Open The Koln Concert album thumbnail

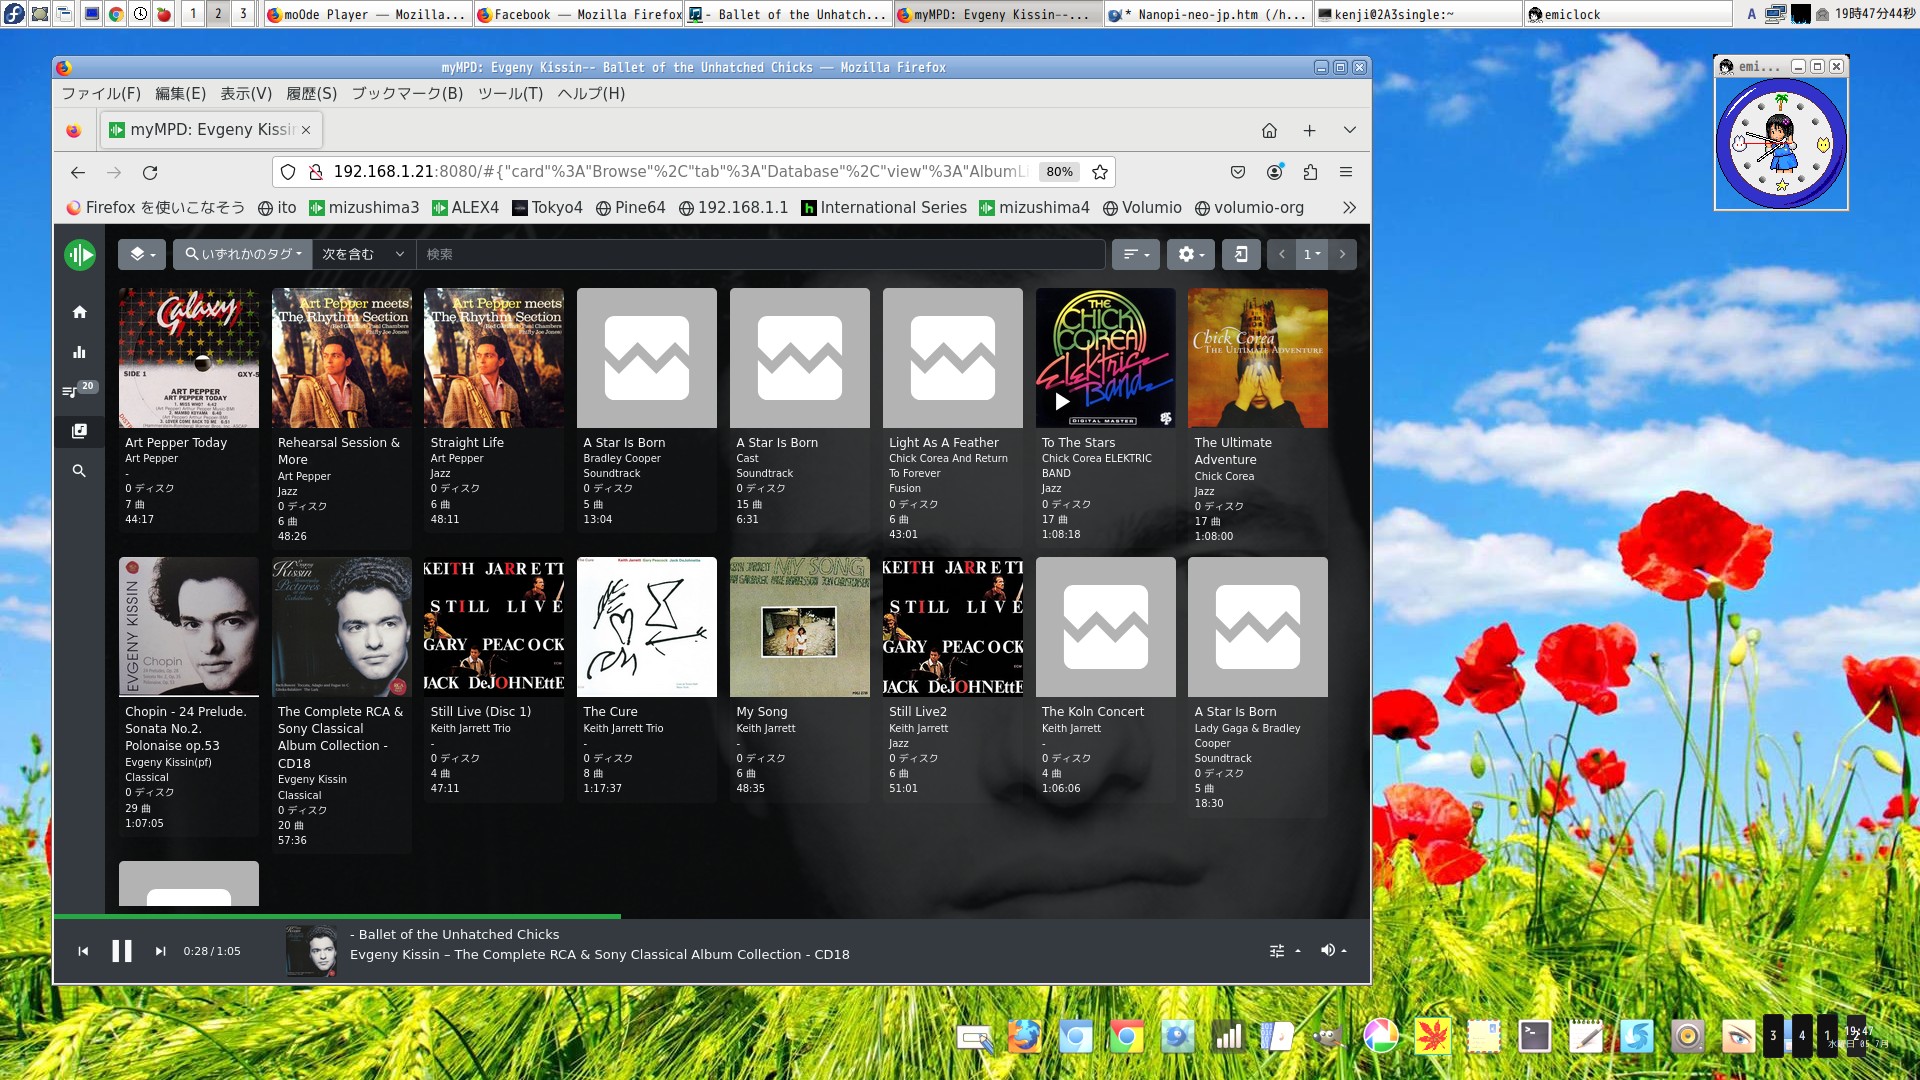pyautogui.click(x=1105, y=627)
